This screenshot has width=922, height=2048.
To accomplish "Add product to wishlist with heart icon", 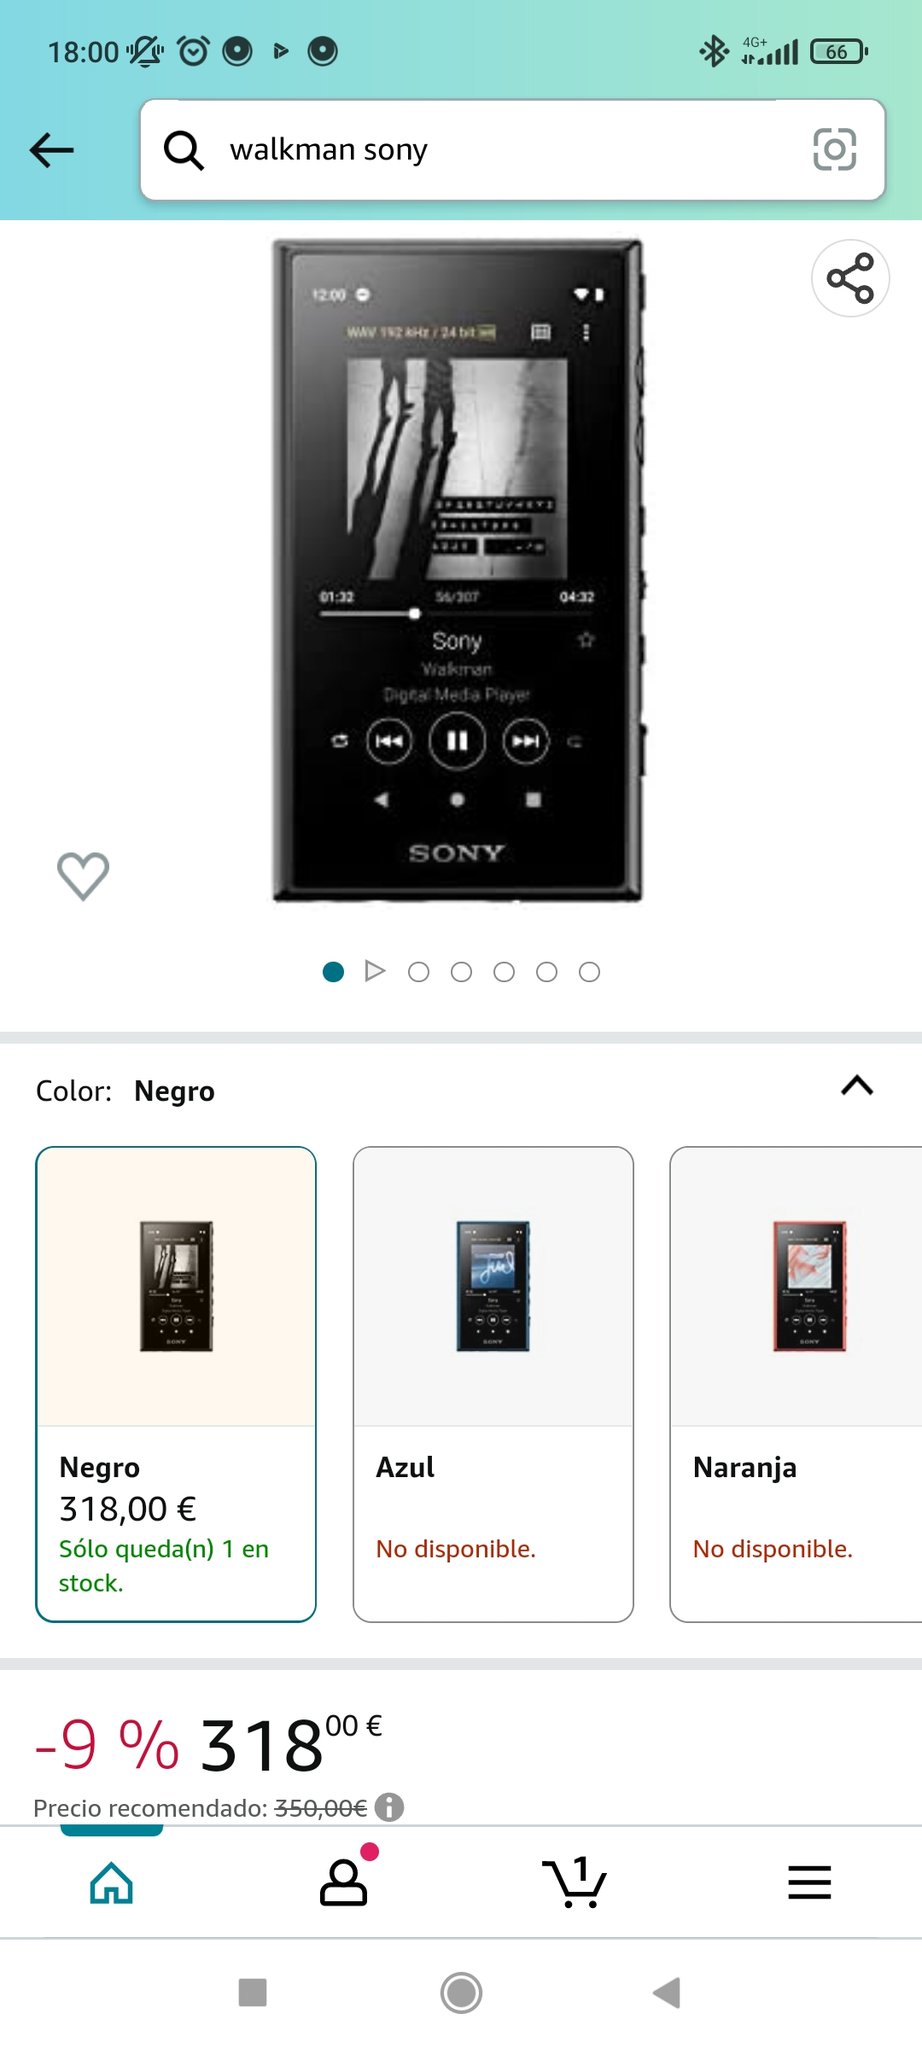I will (x=83, y=876).
